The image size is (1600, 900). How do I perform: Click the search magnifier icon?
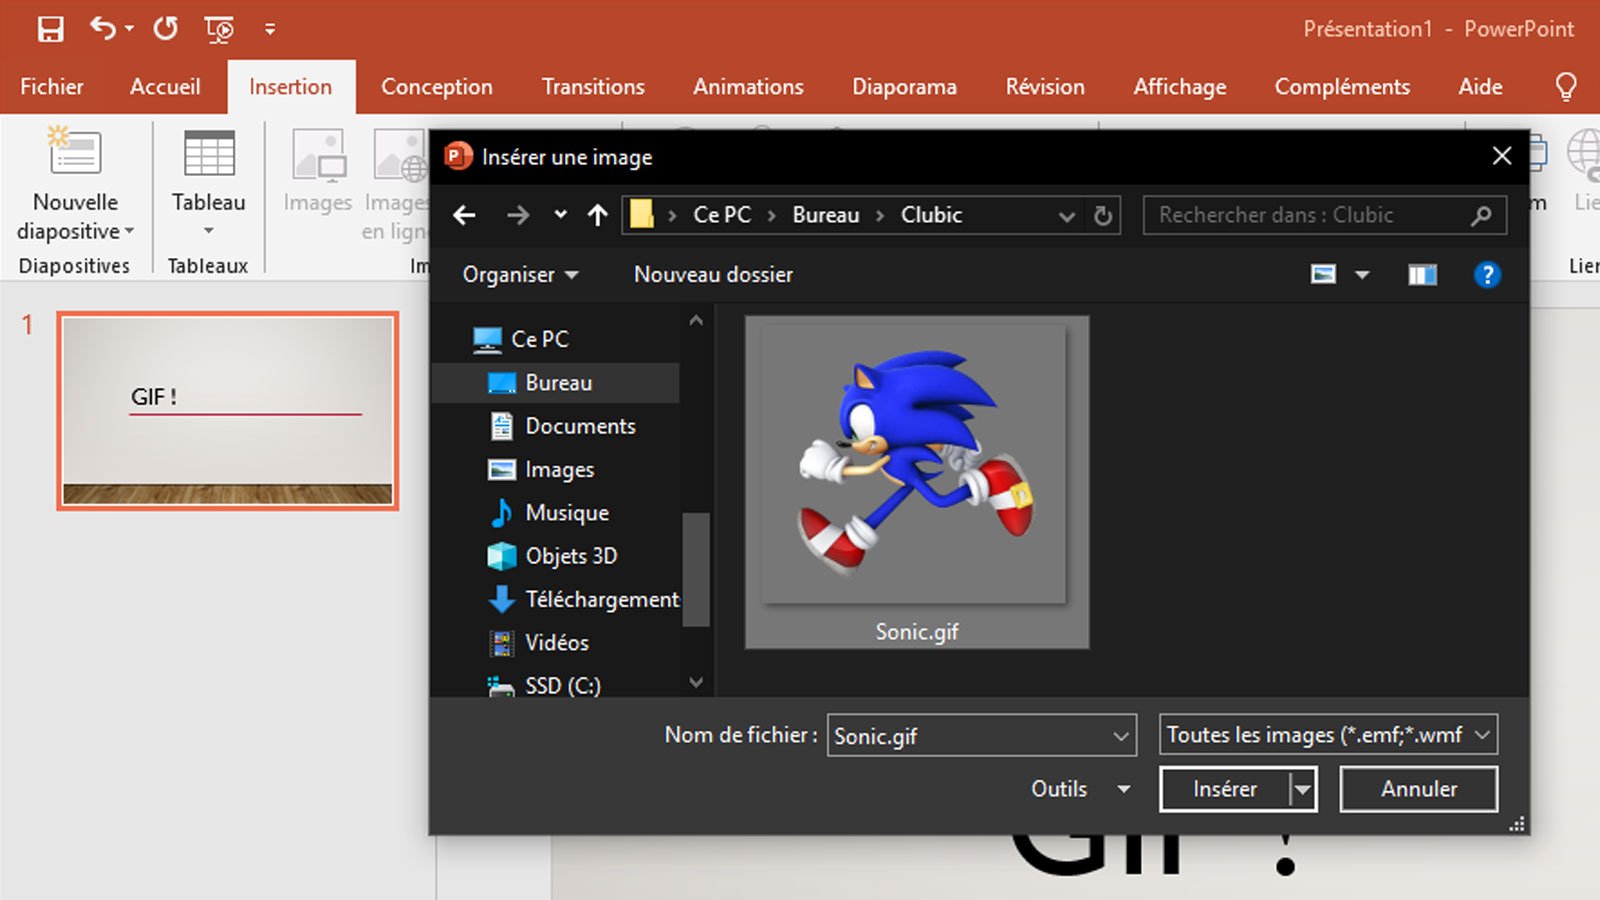(x=1481, y=215)
